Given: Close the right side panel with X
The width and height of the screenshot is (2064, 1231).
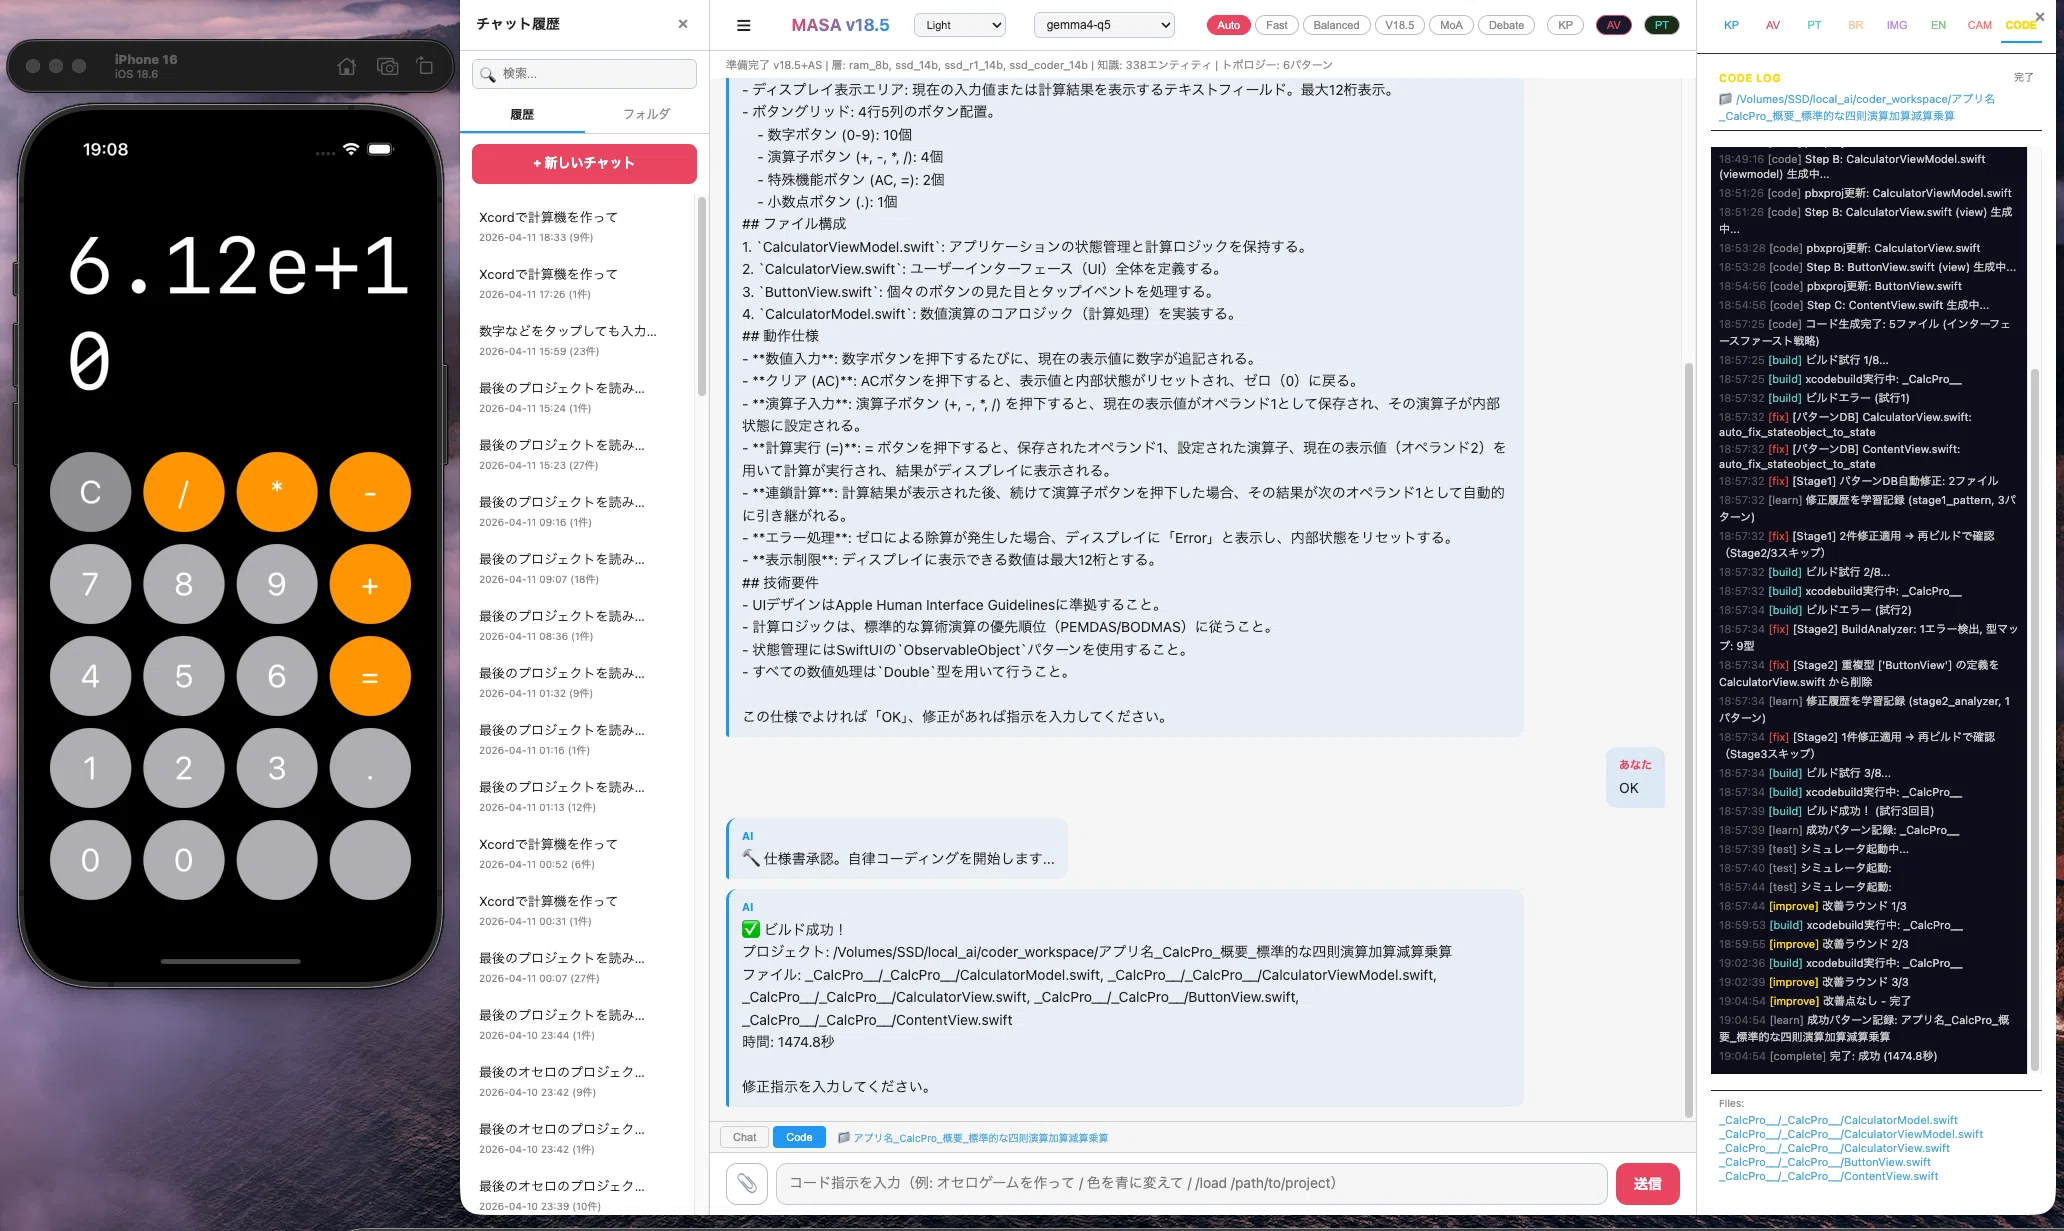Looking at the screenshot, I should tap(2040, 17).
